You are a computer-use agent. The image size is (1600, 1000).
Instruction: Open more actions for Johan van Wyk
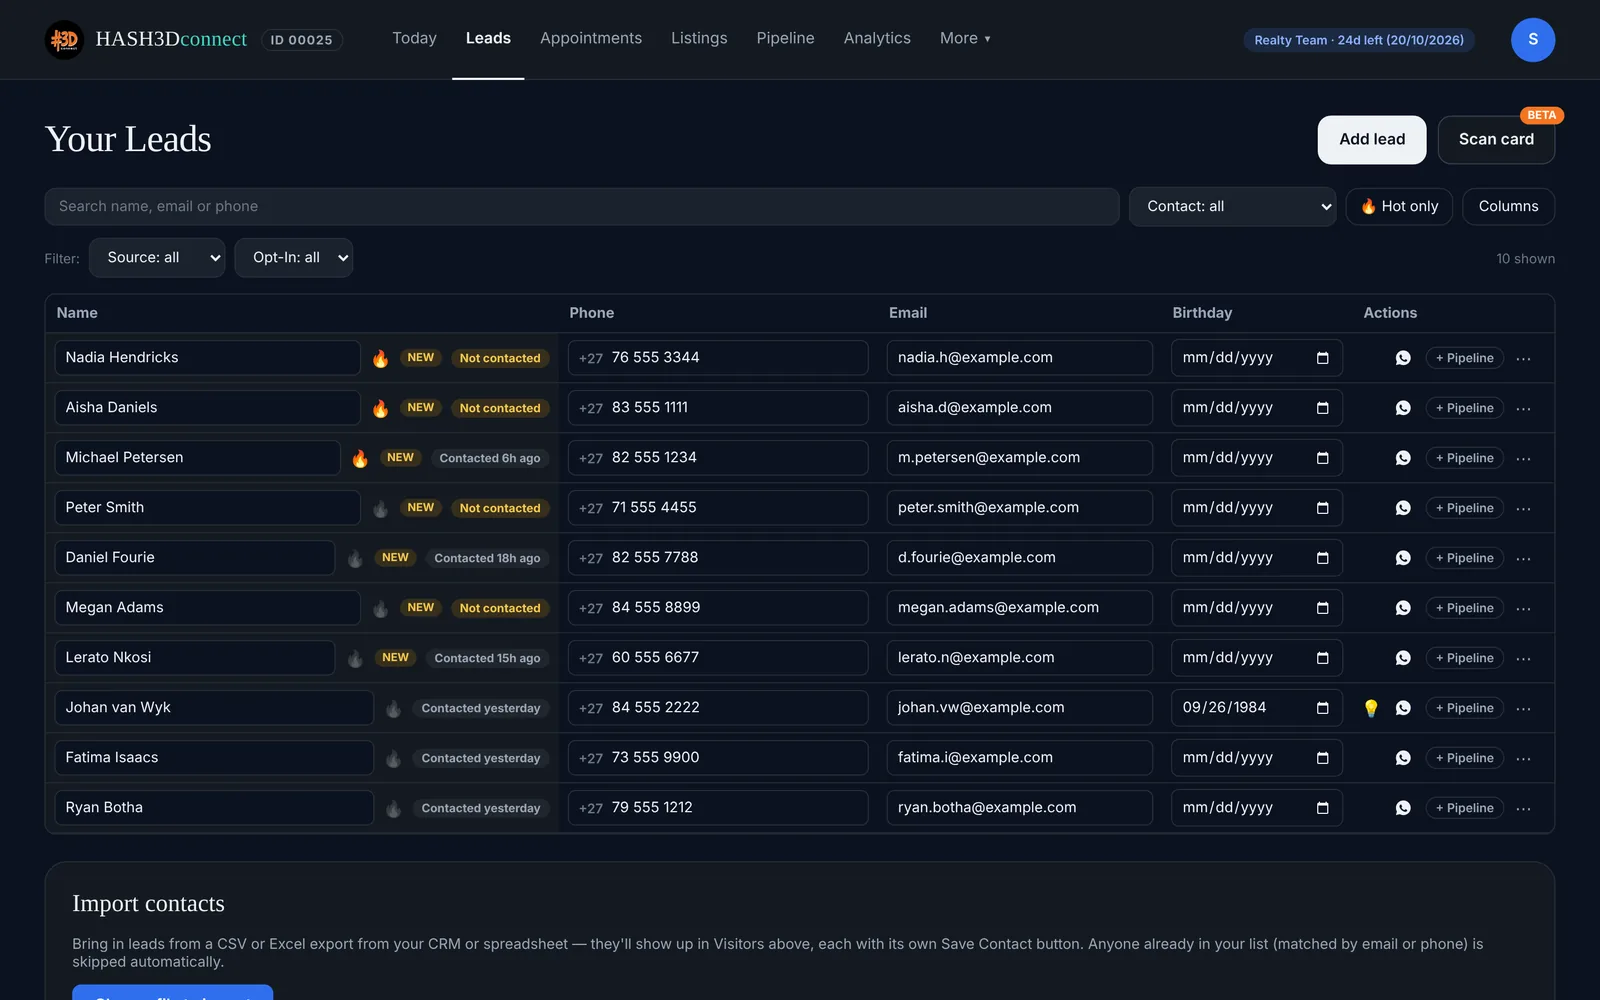[1523, 708]
